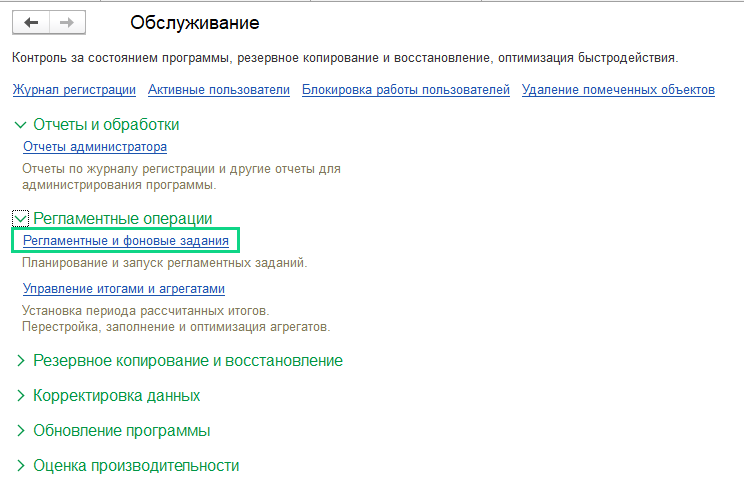The height and width of the screenshot is (481, 744).
Task: Go forward with the right arrow button
Action: 67,22
